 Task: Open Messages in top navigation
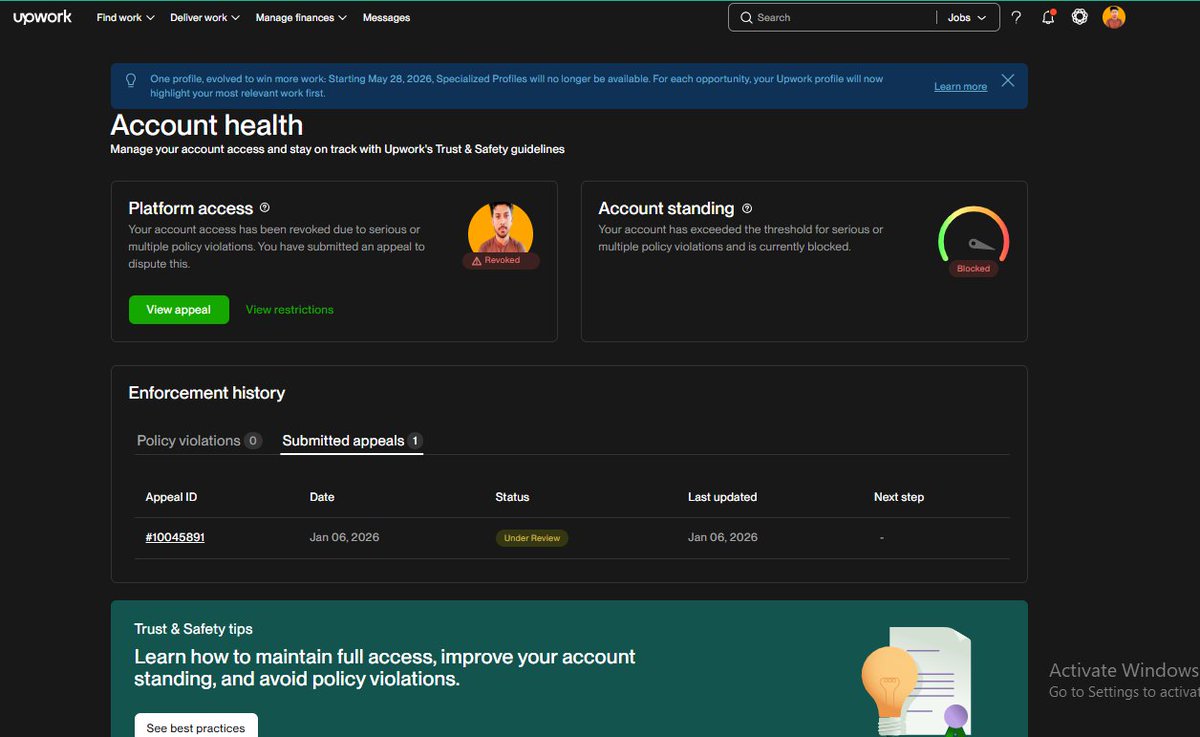coord(386,18)
